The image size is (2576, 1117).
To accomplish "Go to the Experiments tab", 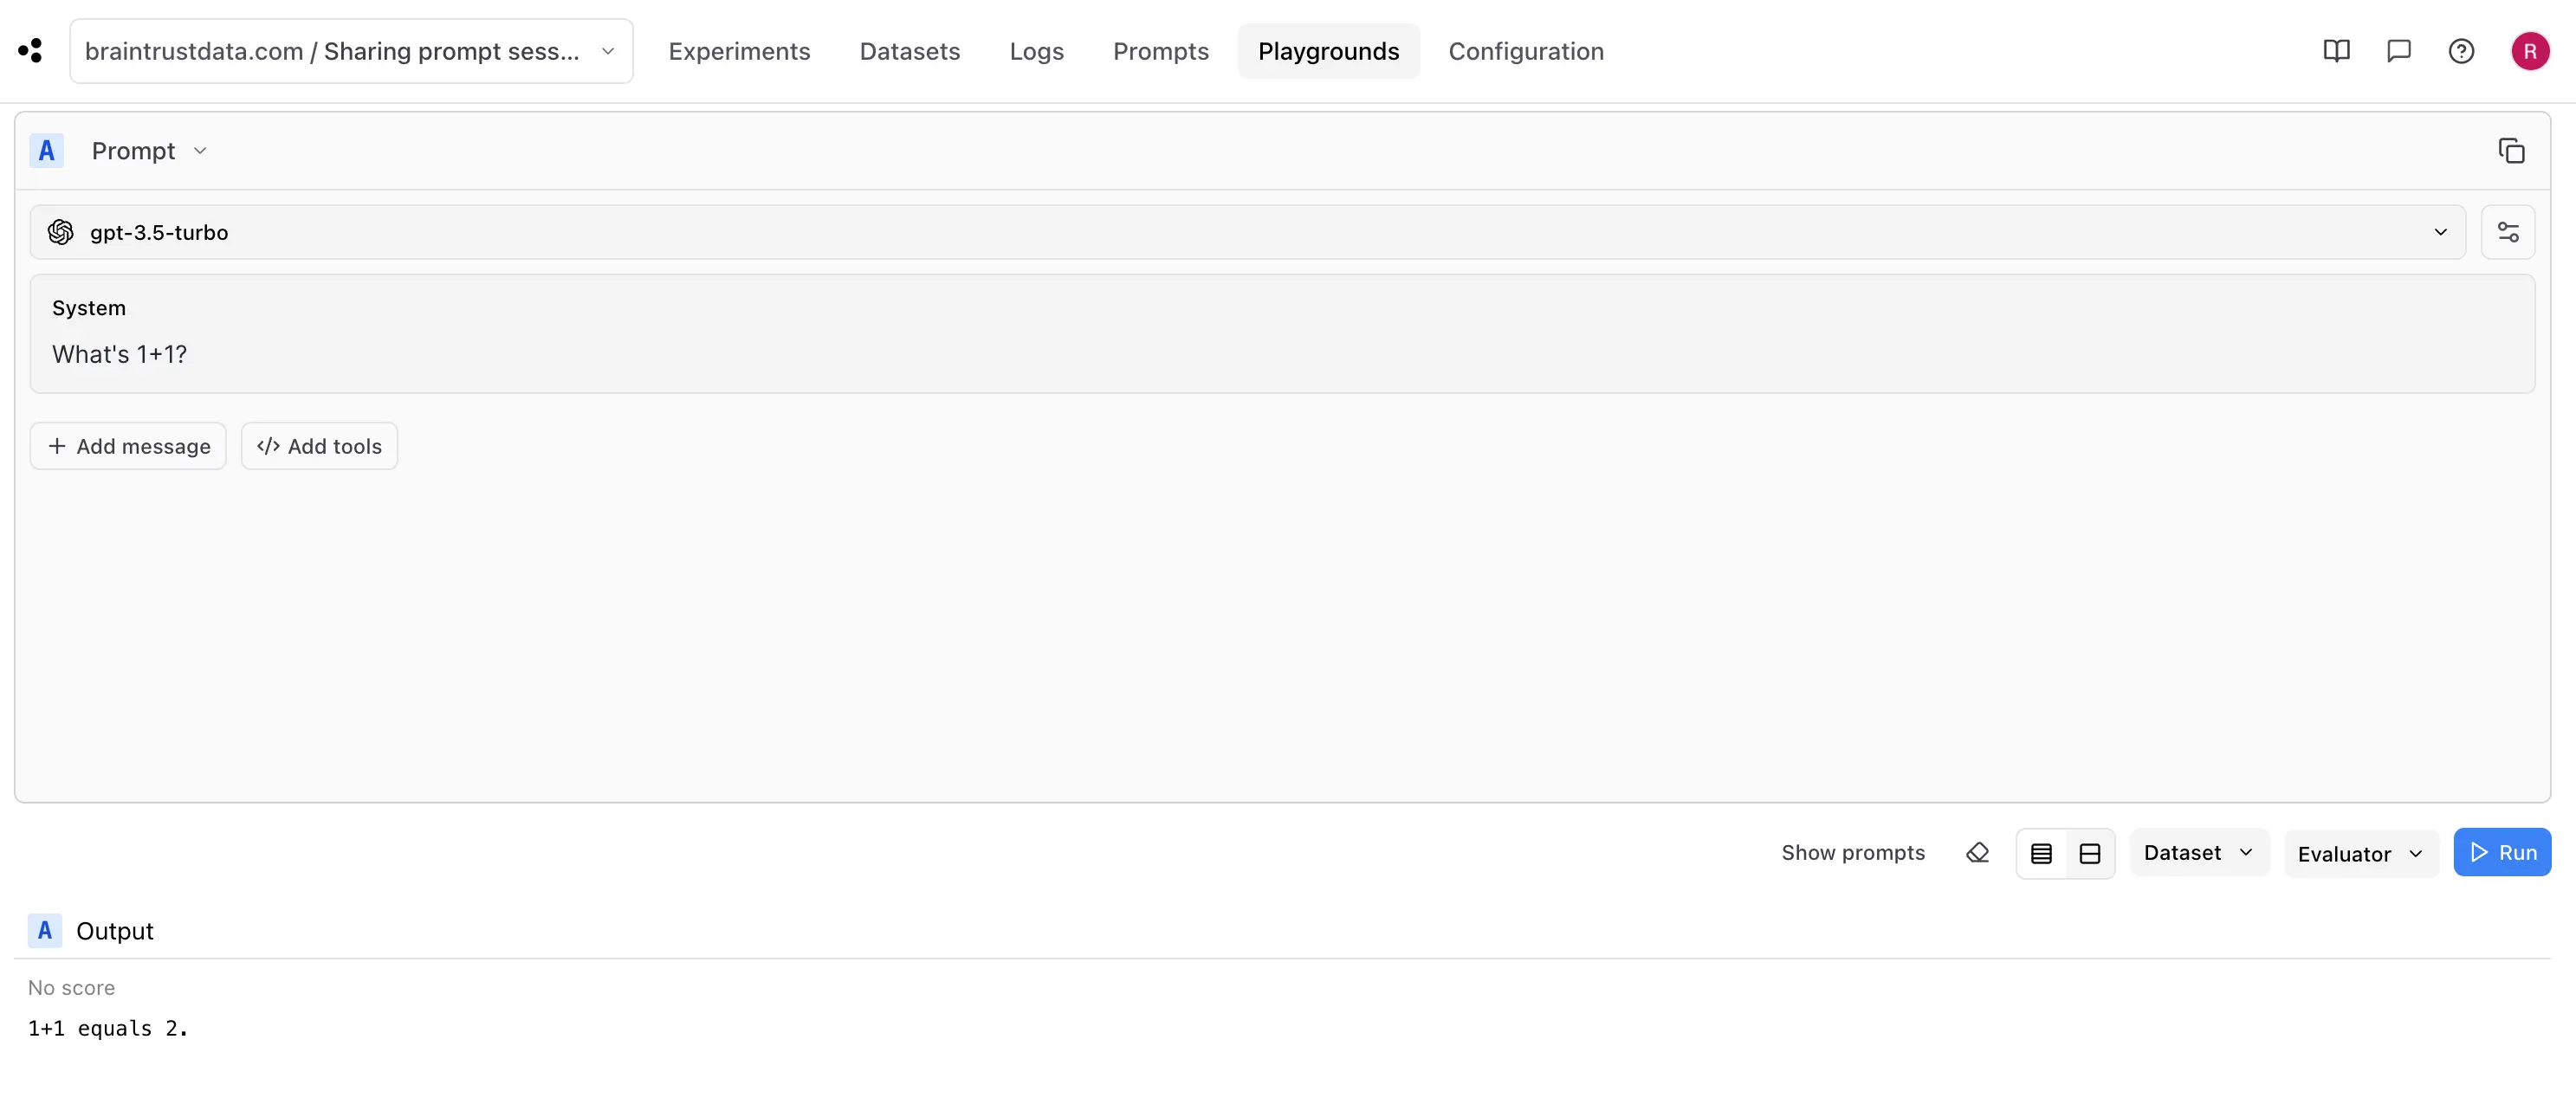I will click(x=739, y=51).
